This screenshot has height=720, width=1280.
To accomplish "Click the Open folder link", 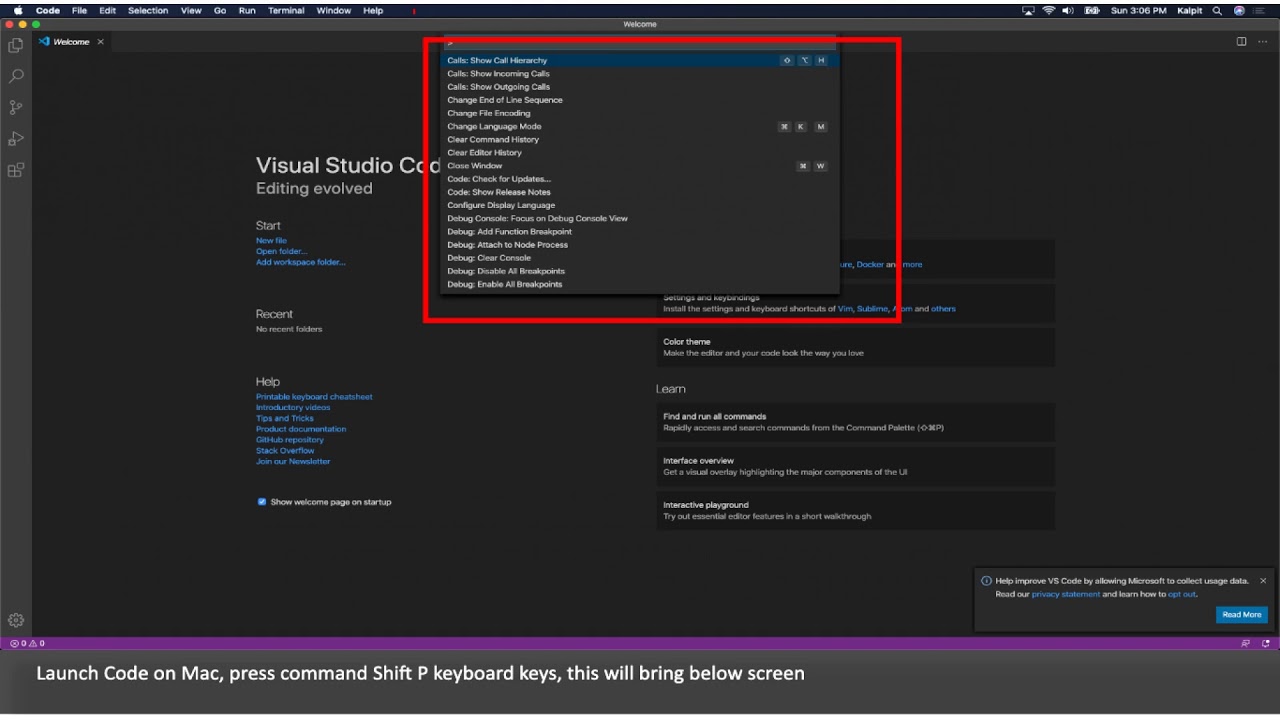I will [x=282, y=252].
